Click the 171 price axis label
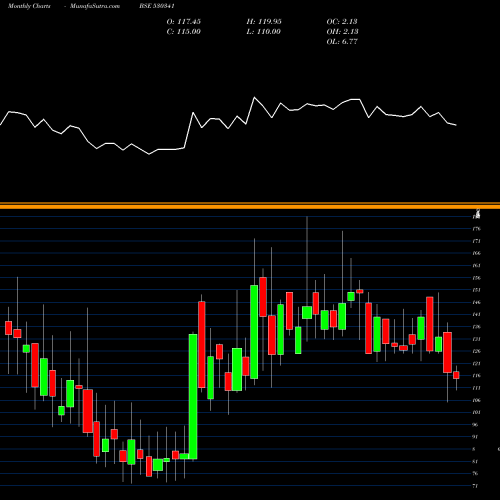Screen dimensions: 500x500 [x=476, y=241]
